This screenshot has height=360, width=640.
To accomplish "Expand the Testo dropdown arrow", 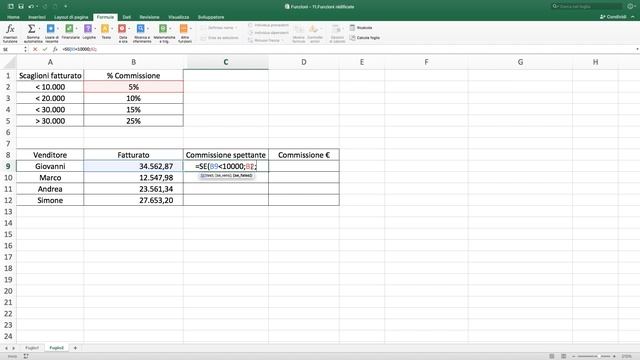I will (x=112, y=29).
